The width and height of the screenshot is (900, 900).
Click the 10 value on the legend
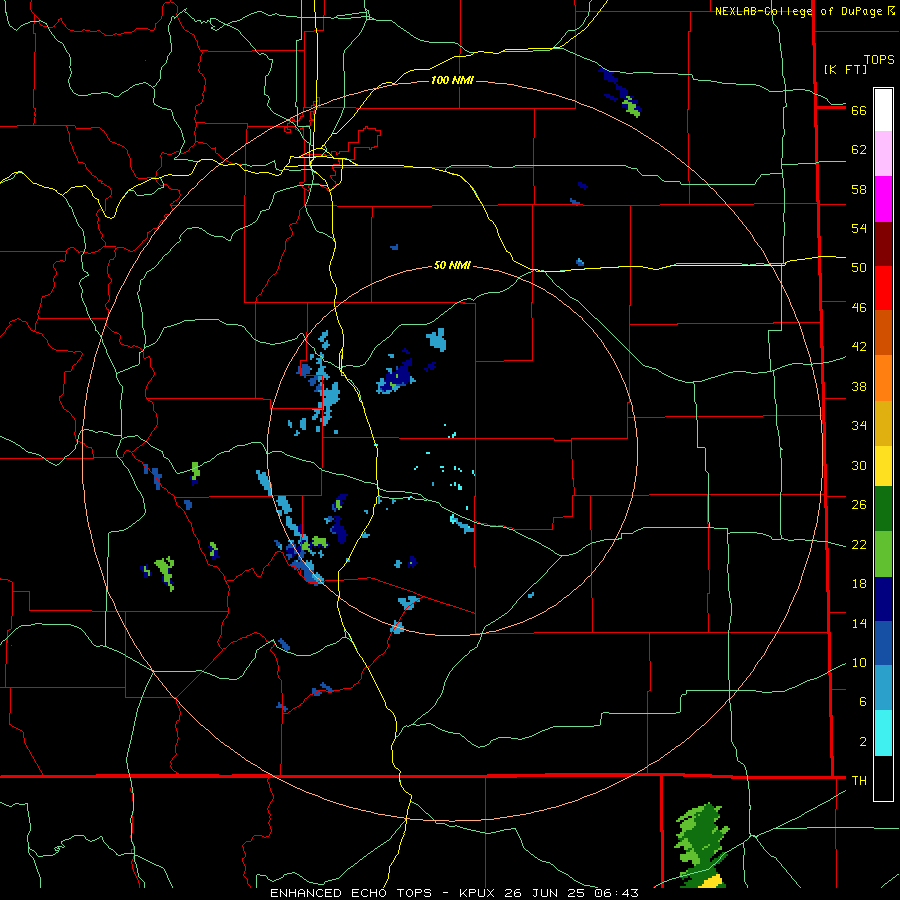859,663
